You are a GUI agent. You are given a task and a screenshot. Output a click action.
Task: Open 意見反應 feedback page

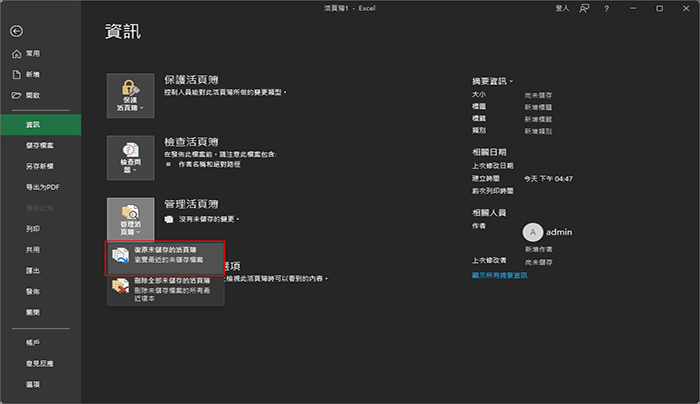click(x=41, y=363)
